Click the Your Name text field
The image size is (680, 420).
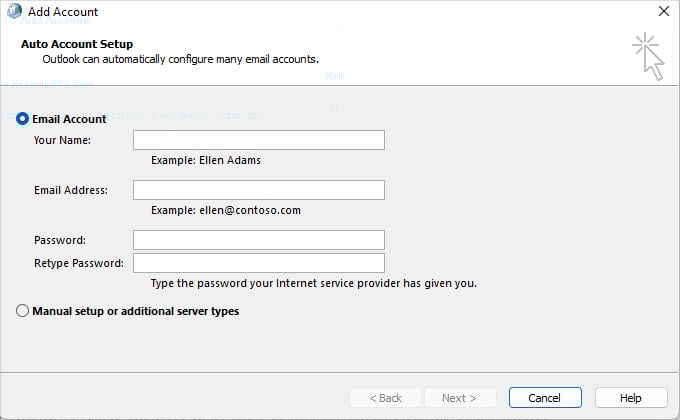258,140
